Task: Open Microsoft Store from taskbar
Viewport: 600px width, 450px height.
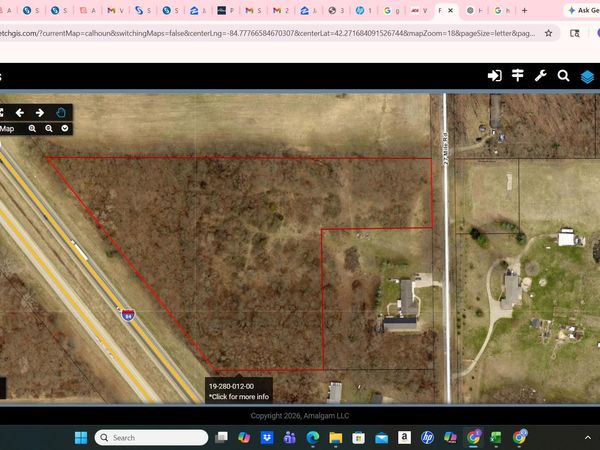Action: point(359,437)
